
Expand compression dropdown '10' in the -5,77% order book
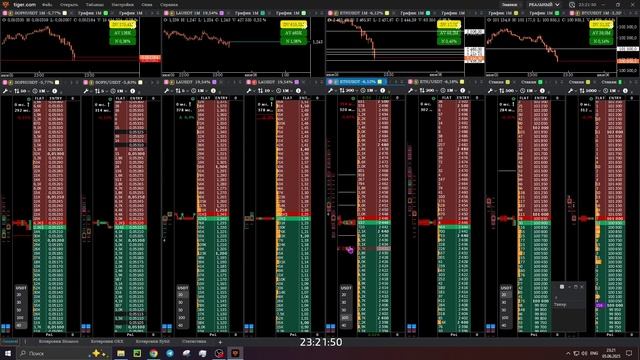click(x=22, y=91)
